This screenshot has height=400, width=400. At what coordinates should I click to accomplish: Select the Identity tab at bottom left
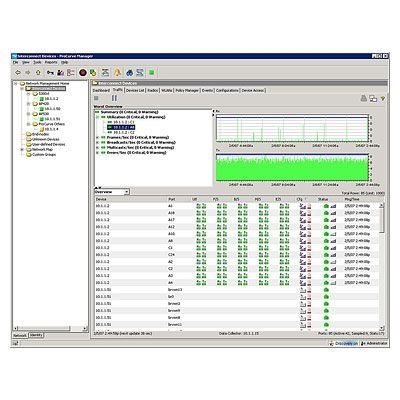(x=36, y=335)
